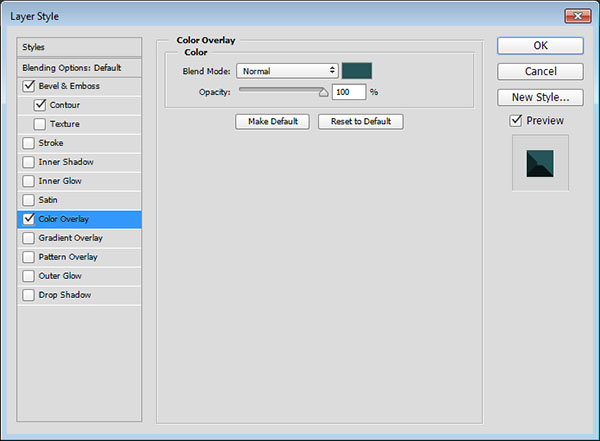The image size is (600, 441).
Task: Open the Blend Mode dropdown
Action: (x=287, y=71)
